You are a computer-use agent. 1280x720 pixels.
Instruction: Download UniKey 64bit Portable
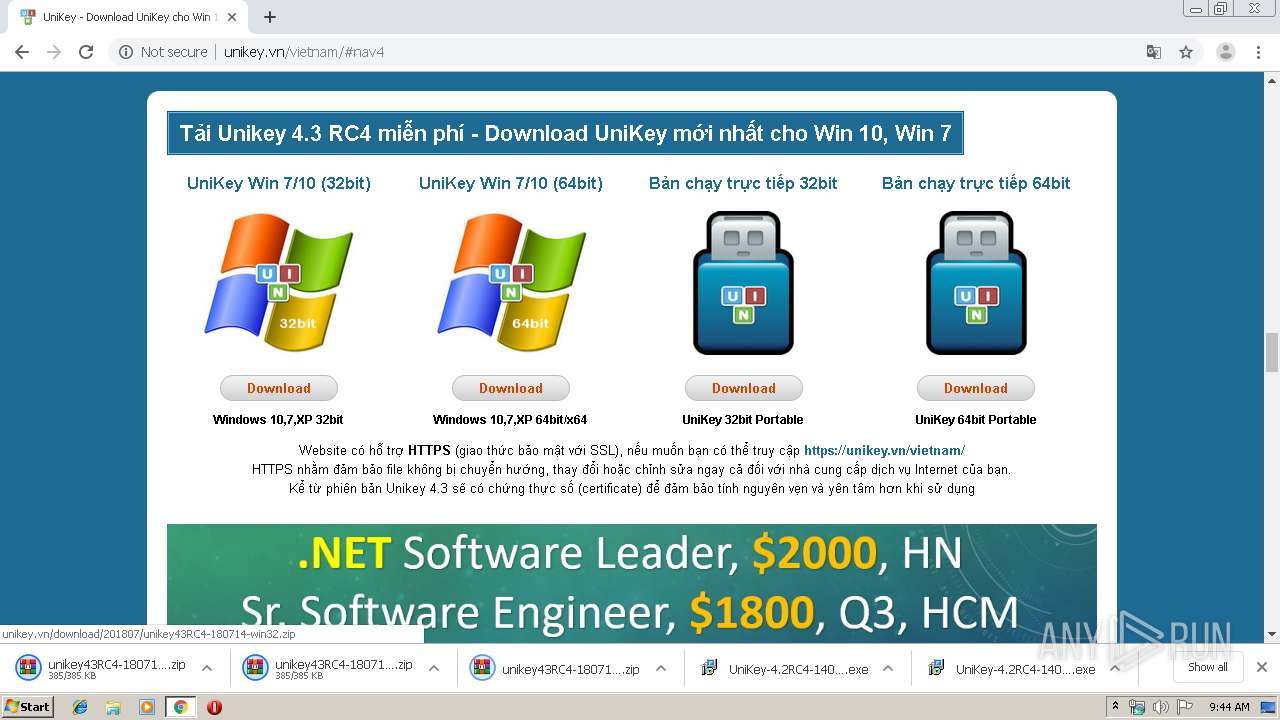pos(976,388)
